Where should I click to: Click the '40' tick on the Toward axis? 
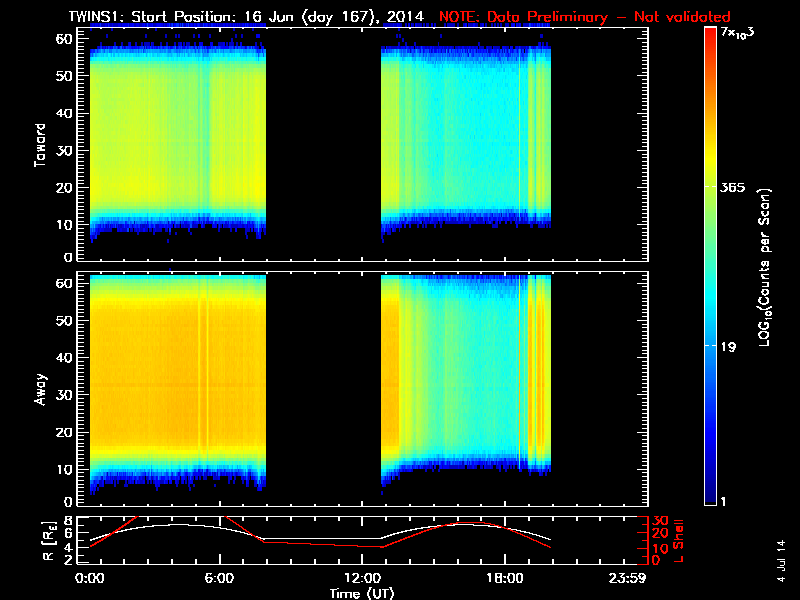(x=64, y=113)
